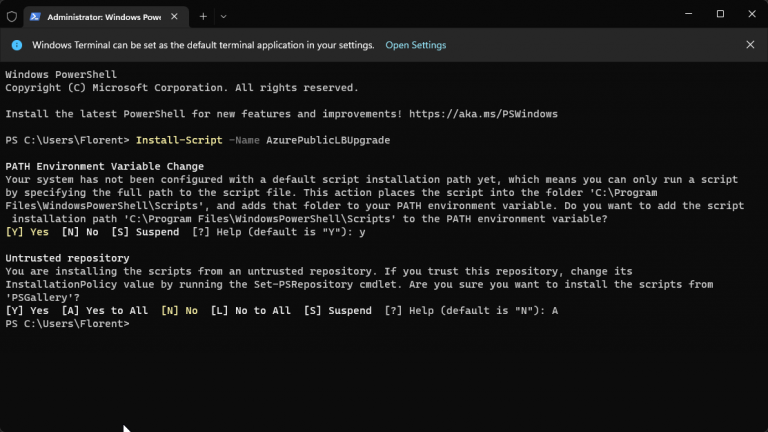This screenshot has height=432, width=768.
Task: Click the Install-Script command text
Action: [x=179, y=140]
